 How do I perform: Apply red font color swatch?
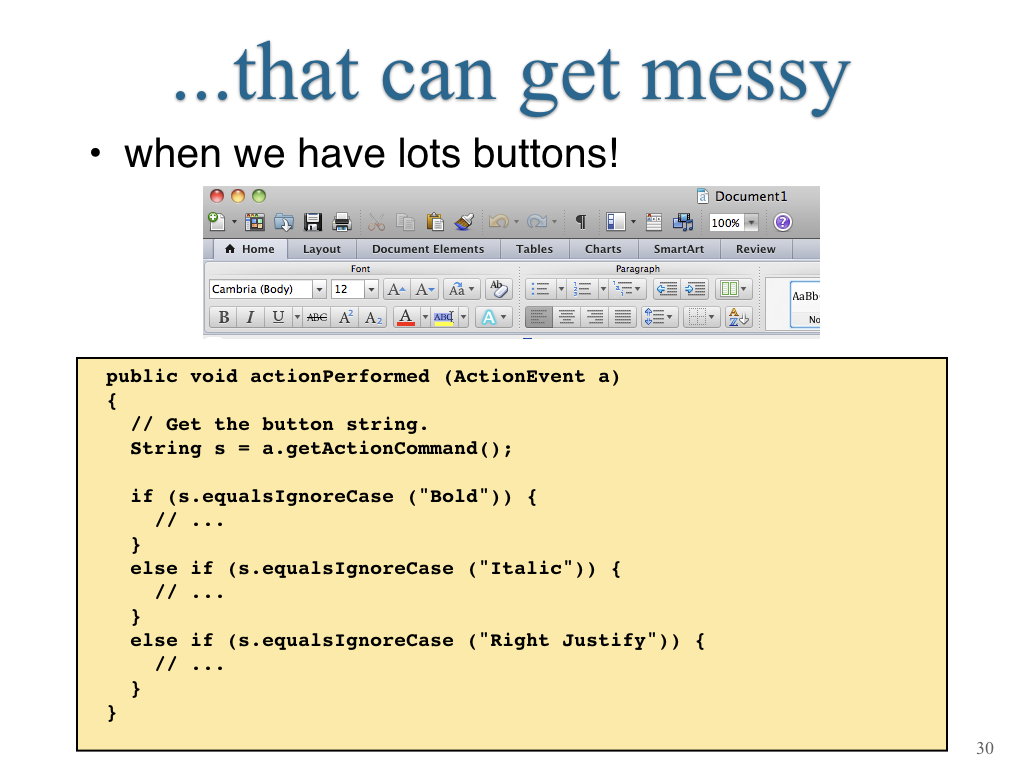coord(406,317)
